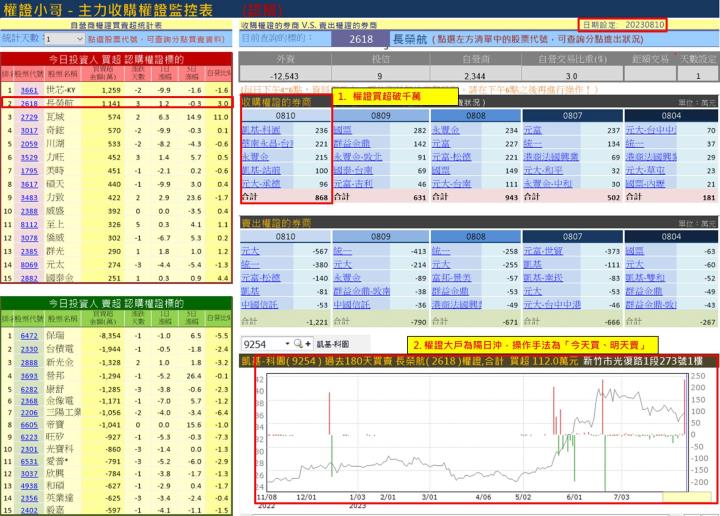
Task: Open stock code 2402 毅嘉 link
Action: tap(29, 510)
